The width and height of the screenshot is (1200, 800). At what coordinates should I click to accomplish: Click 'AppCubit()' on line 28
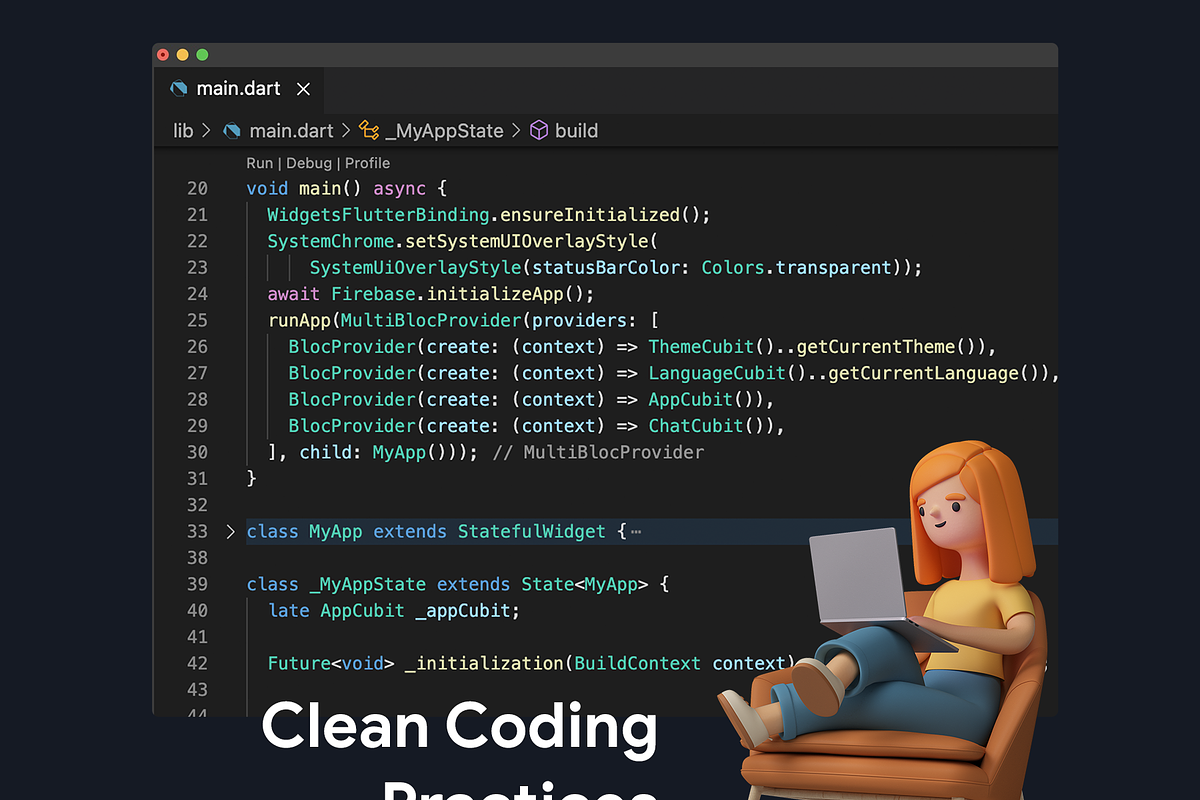[701, 399]
